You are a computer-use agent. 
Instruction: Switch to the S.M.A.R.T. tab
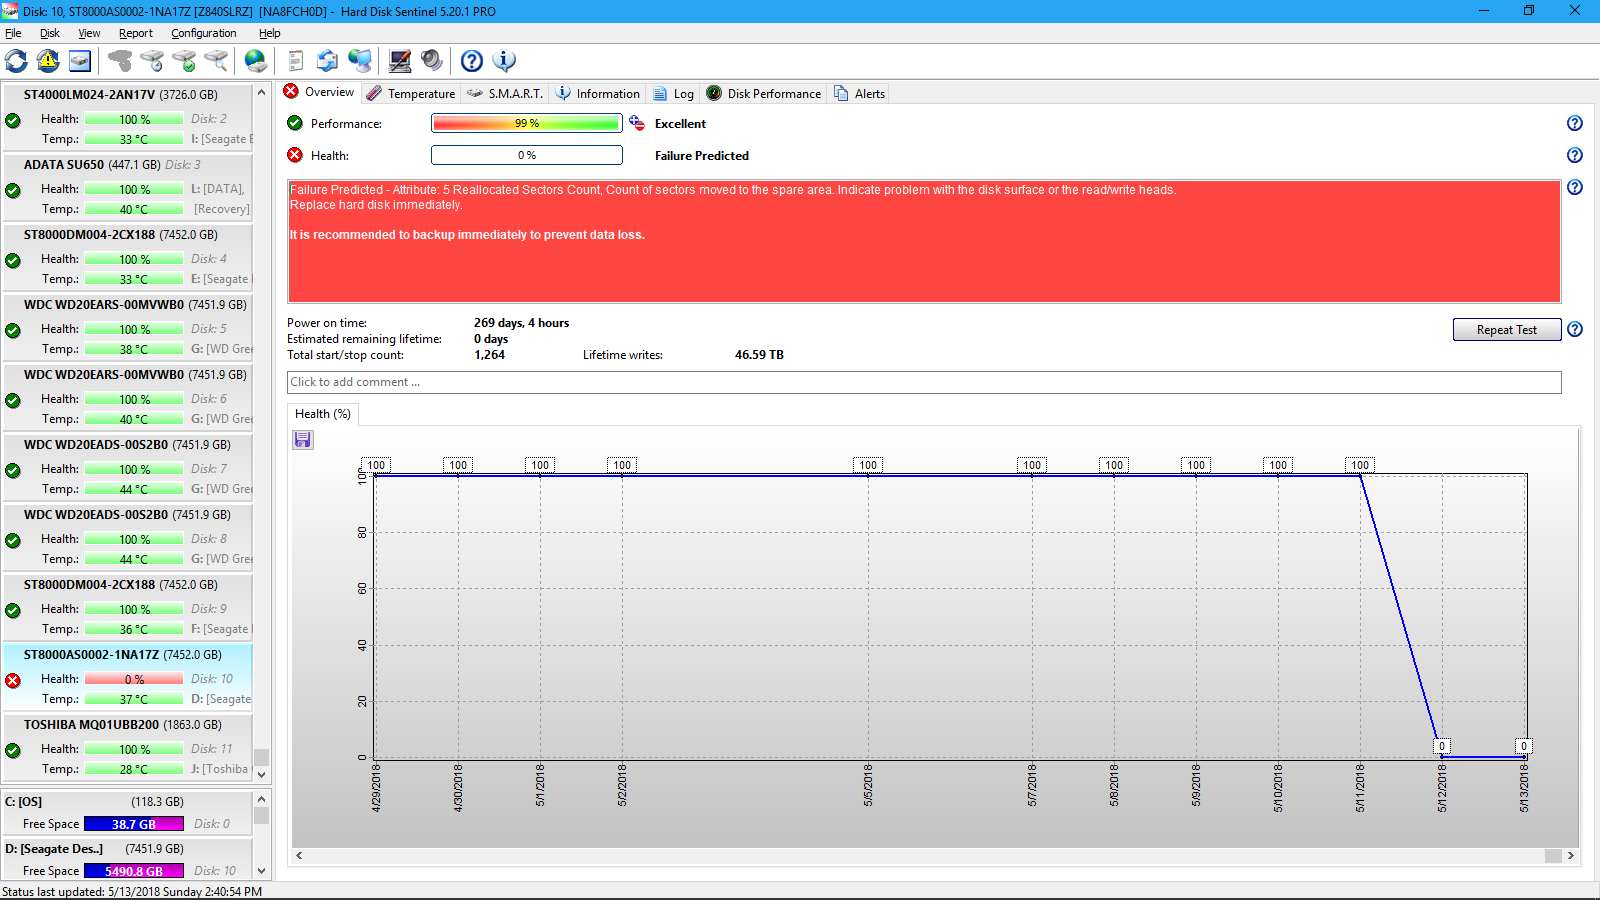(x=505, y=93)
